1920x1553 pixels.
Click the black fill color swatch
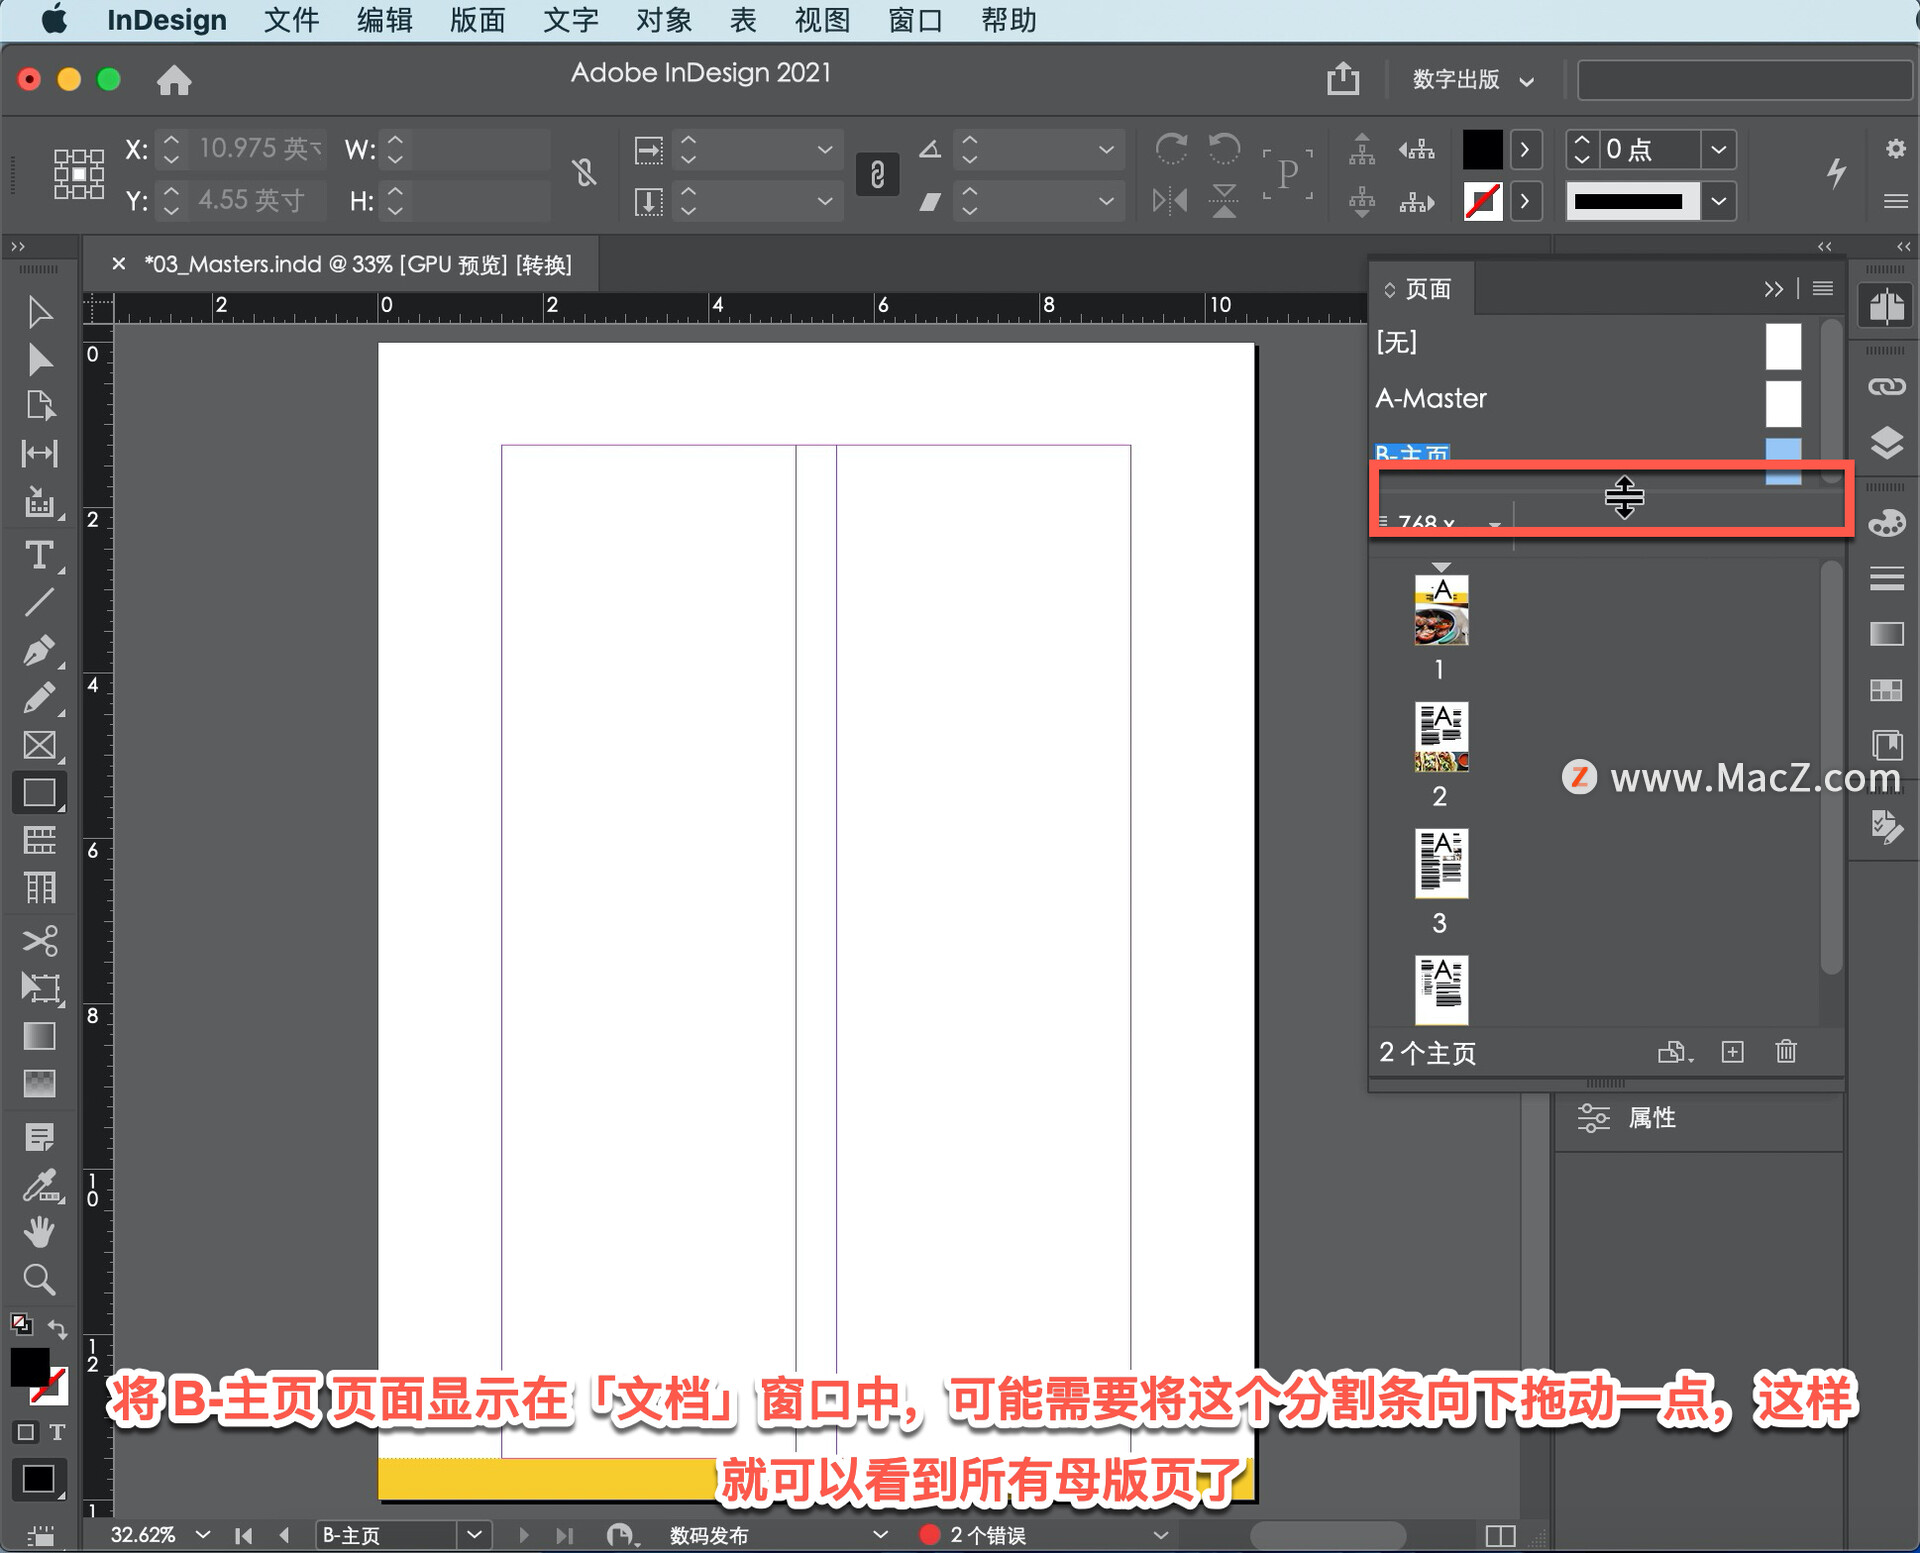tap(1482, 150)
